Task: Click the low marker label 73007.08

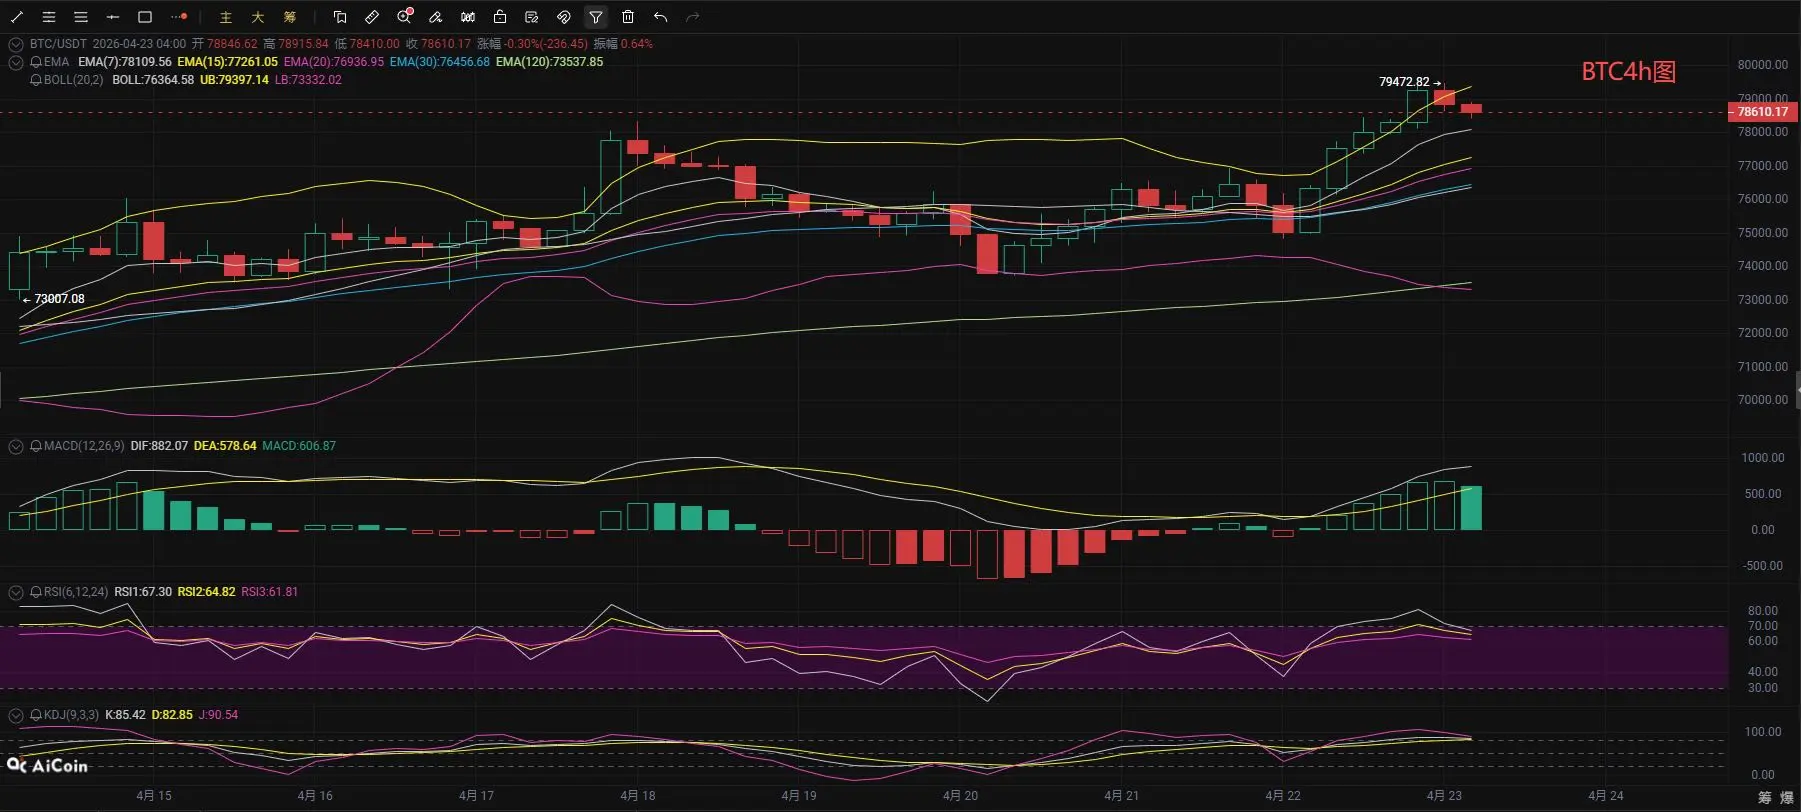Action: click(60, 299)
